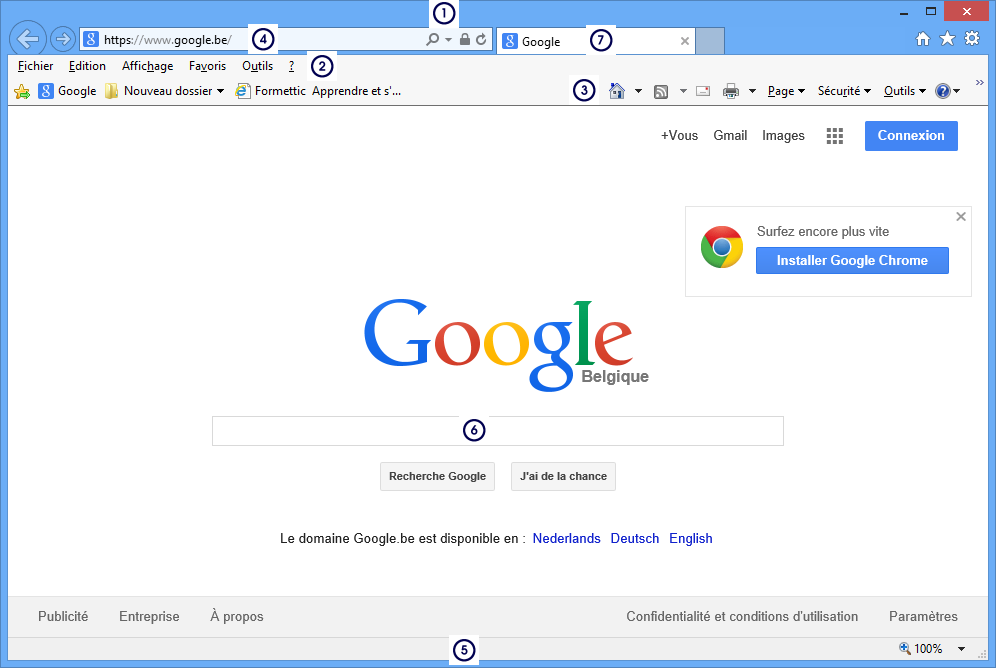Expand the Nouveau dossier favorites folder
The height and width of the screenshot is (668, 996).
(x=165, y=91)
